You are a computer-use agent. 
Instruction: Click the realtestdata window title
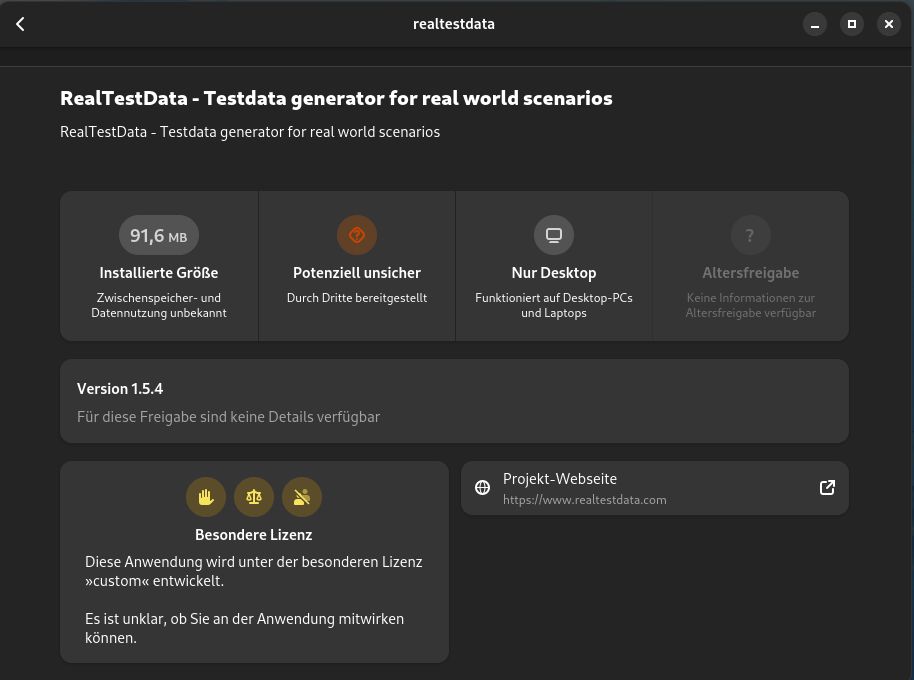point(454,24)
